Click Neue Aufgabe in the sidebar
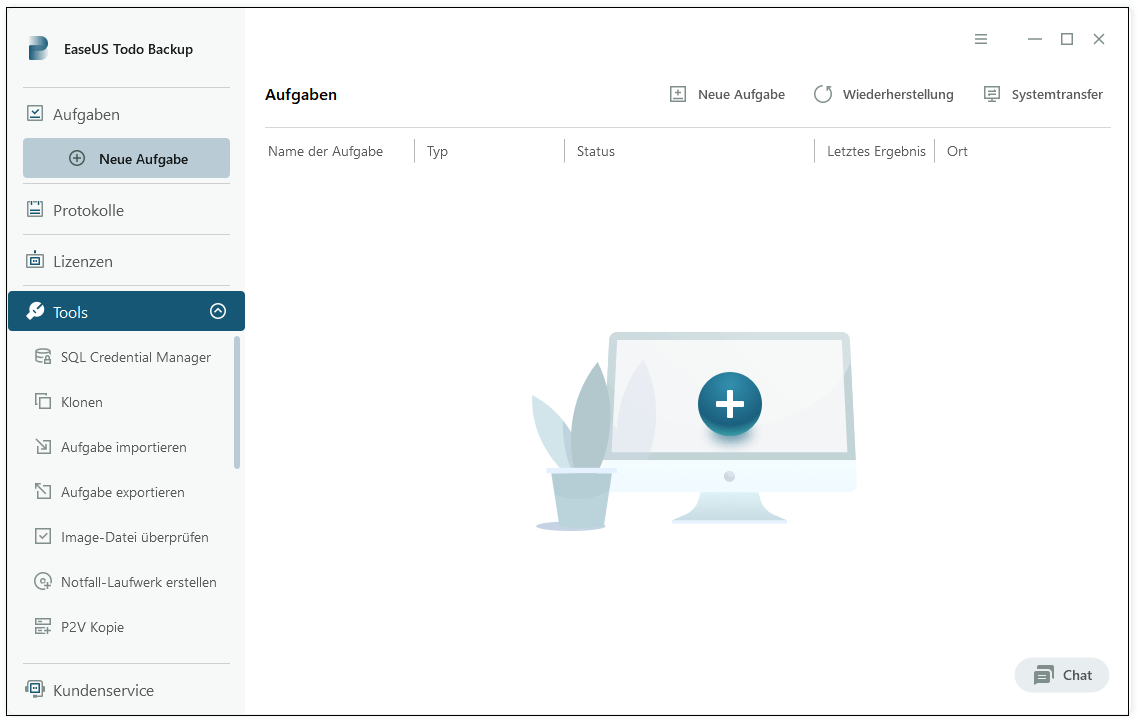Viewport: 1139px width, 722px height. point(126,157)
